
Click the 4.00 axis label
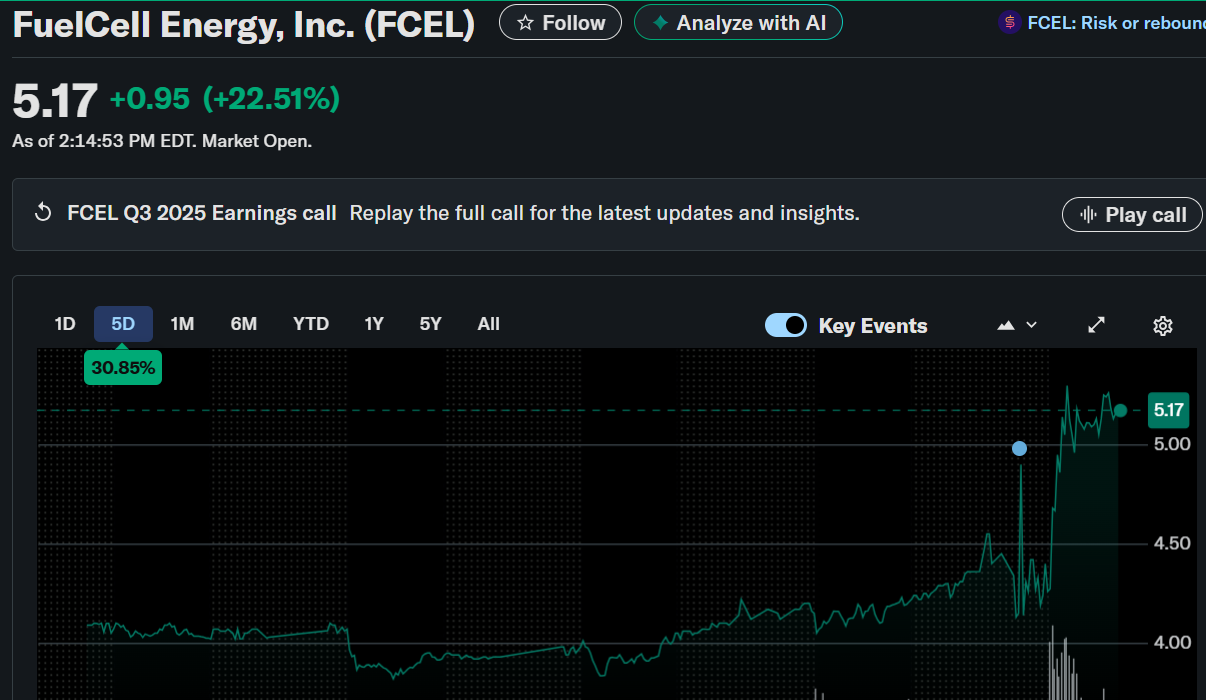[1171, 643]
